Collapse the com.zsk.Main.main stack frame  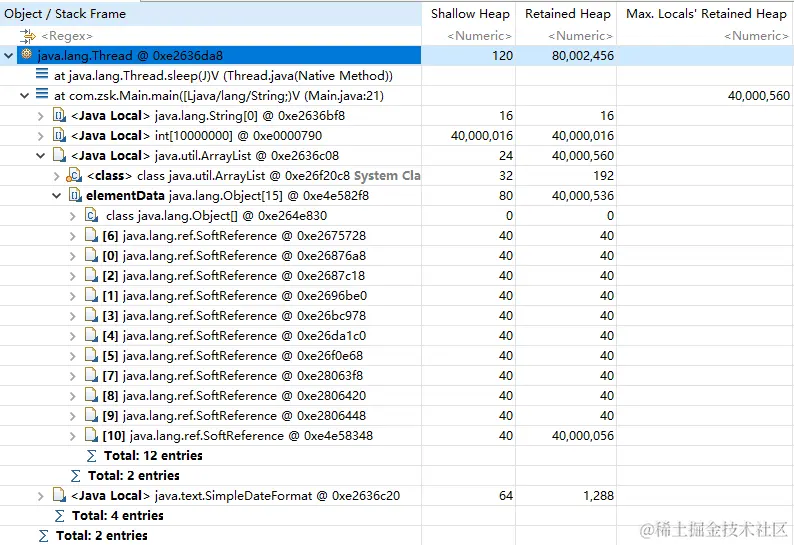[24, 96]
